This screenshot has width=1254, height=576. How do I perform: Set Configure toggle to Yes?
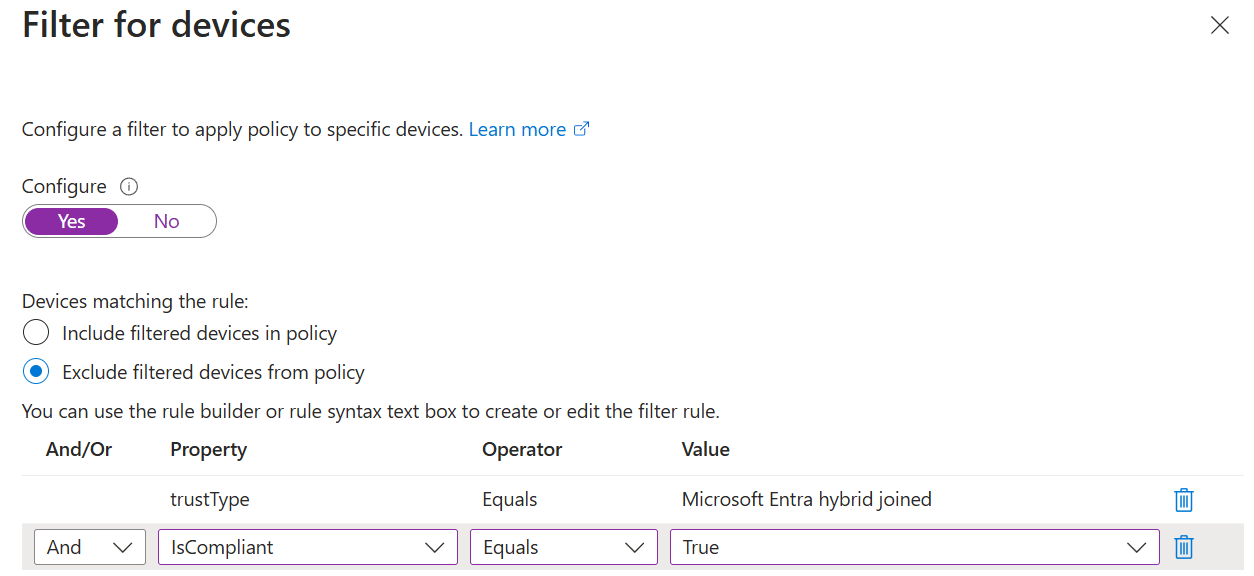[71, 221]
